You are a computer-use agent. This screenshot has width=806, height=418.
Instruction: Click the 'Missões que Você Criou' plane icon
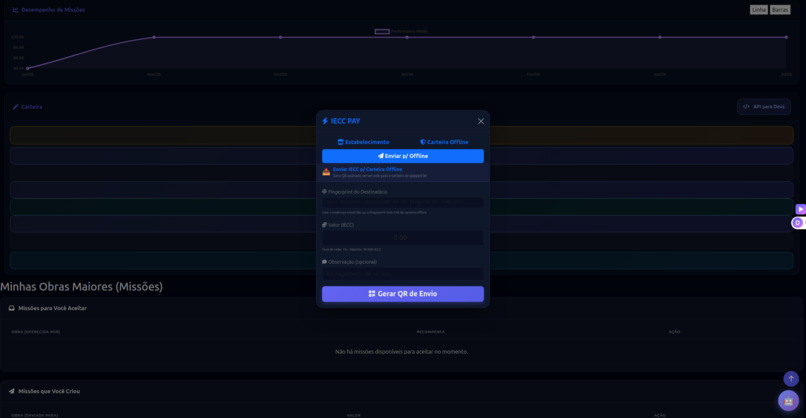(11, 391)
